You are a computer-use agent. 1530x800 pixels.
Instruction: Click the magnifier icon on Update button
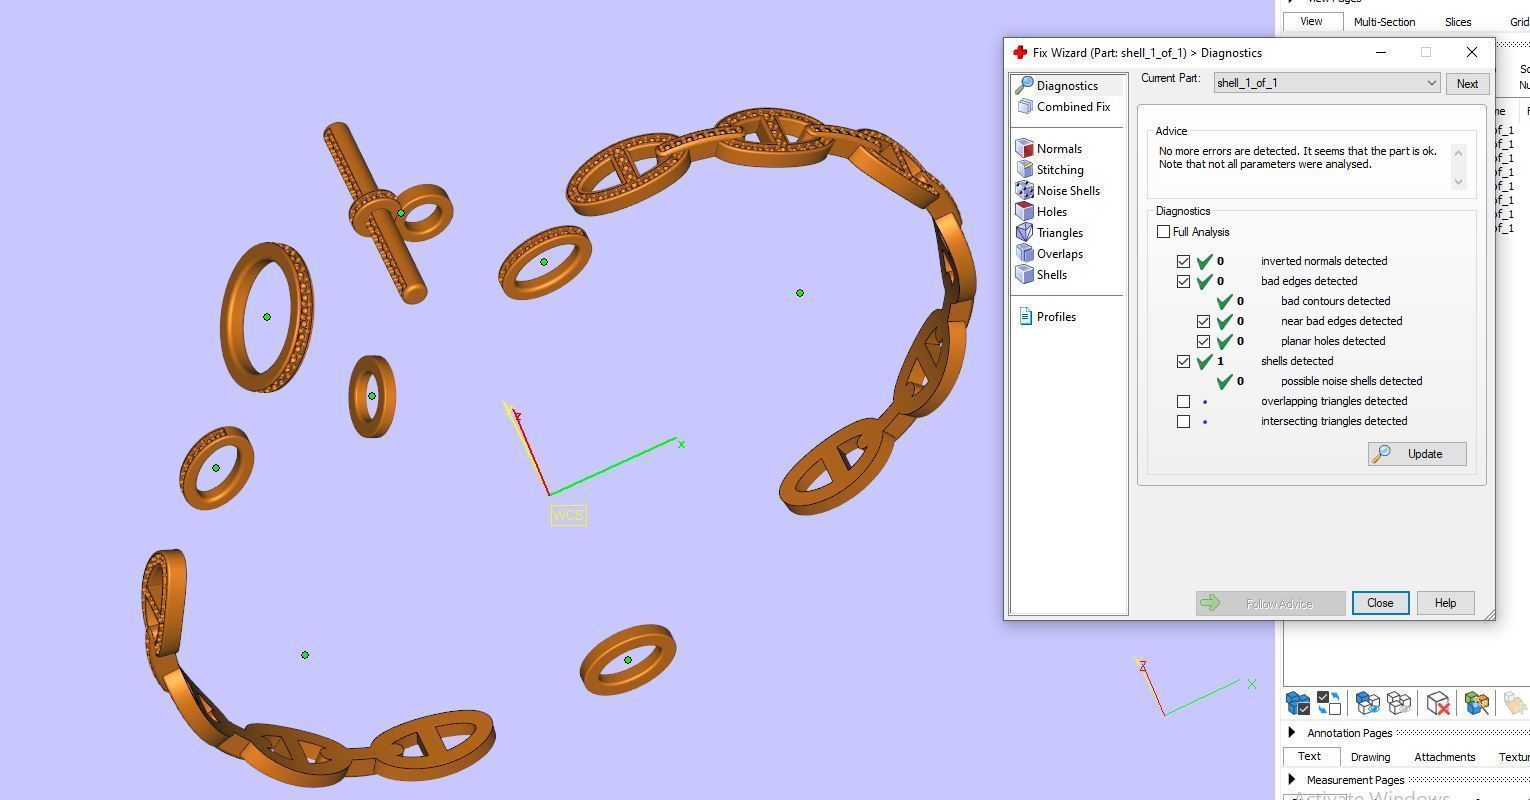point(1382,454)
